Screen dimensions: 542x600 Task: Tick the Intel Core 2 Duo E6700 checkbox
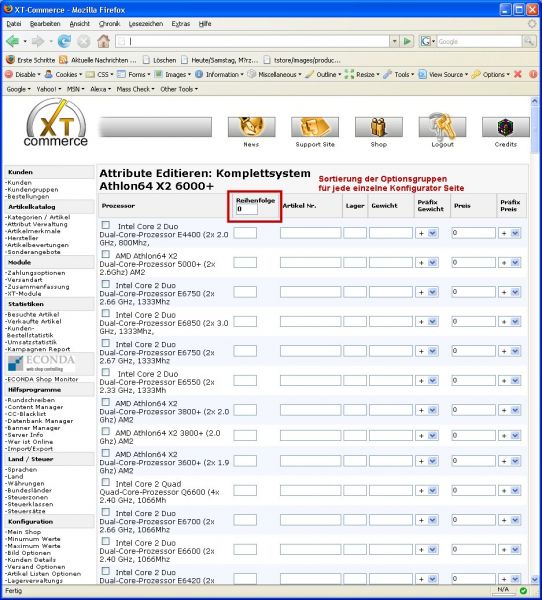click(106, 512)
